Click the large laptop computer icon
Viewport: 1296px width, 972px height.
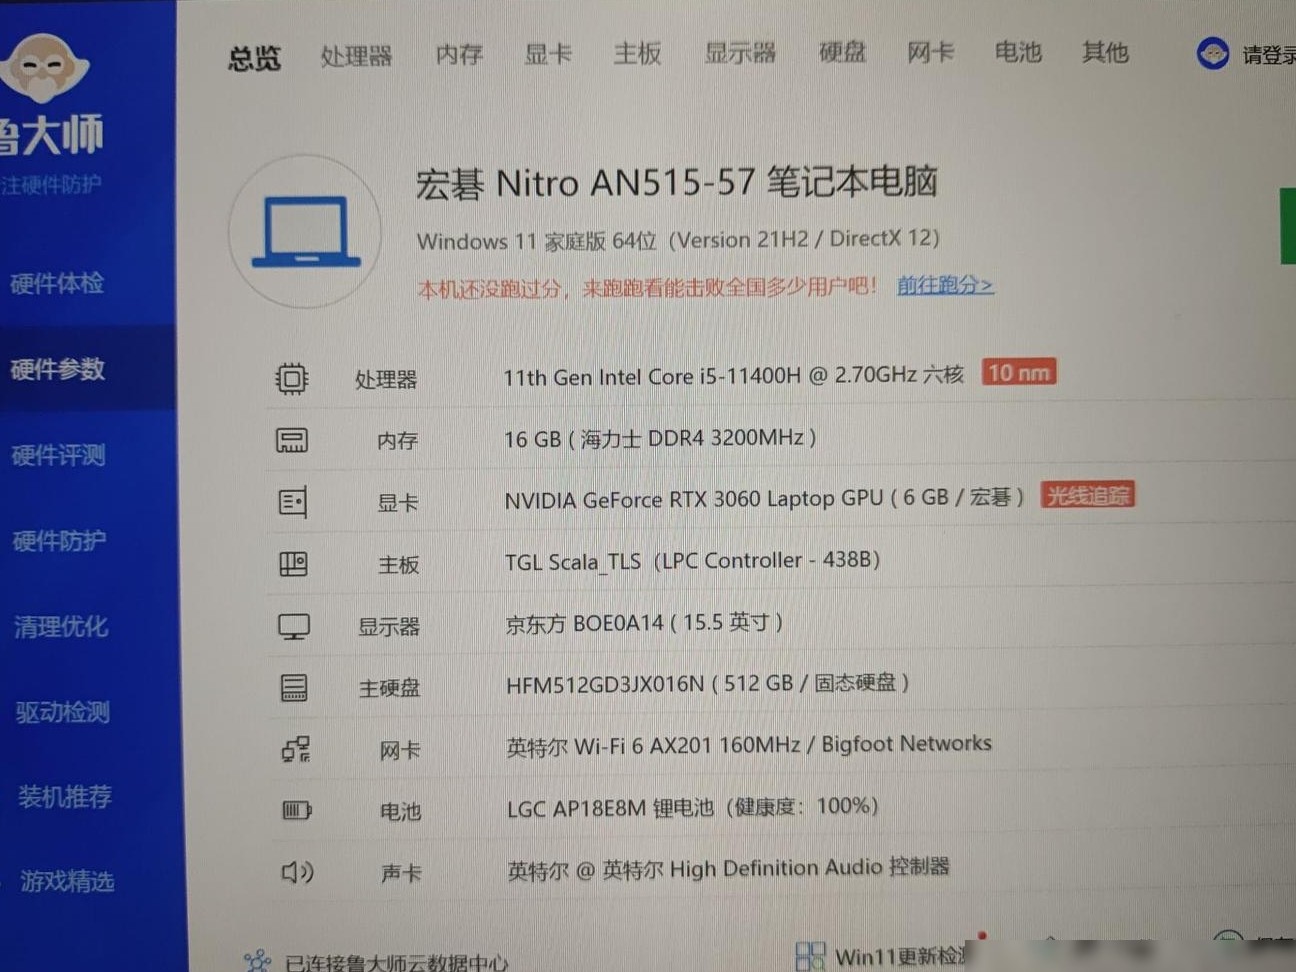(306, 232)
